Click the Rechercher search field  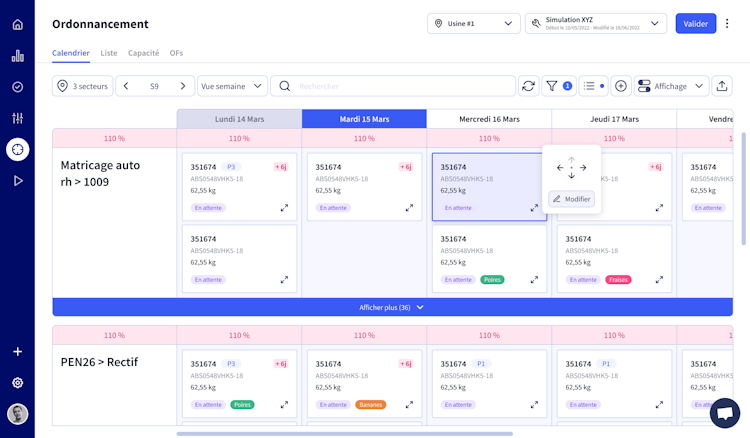tap(393, 86)
